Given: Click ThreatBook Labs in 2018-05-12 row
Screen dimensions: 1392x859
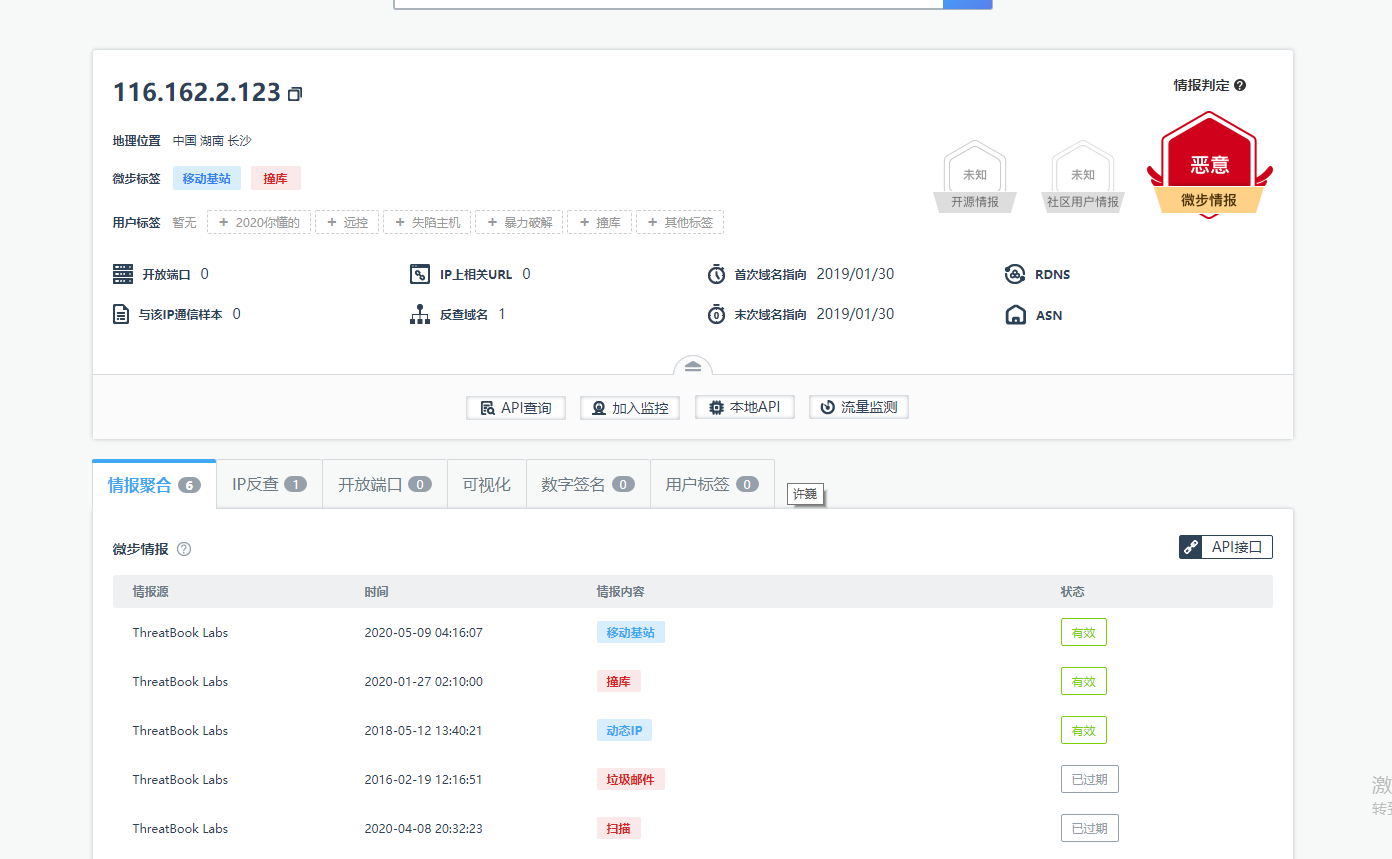Looking at the screenshot, I should (181, 730).
